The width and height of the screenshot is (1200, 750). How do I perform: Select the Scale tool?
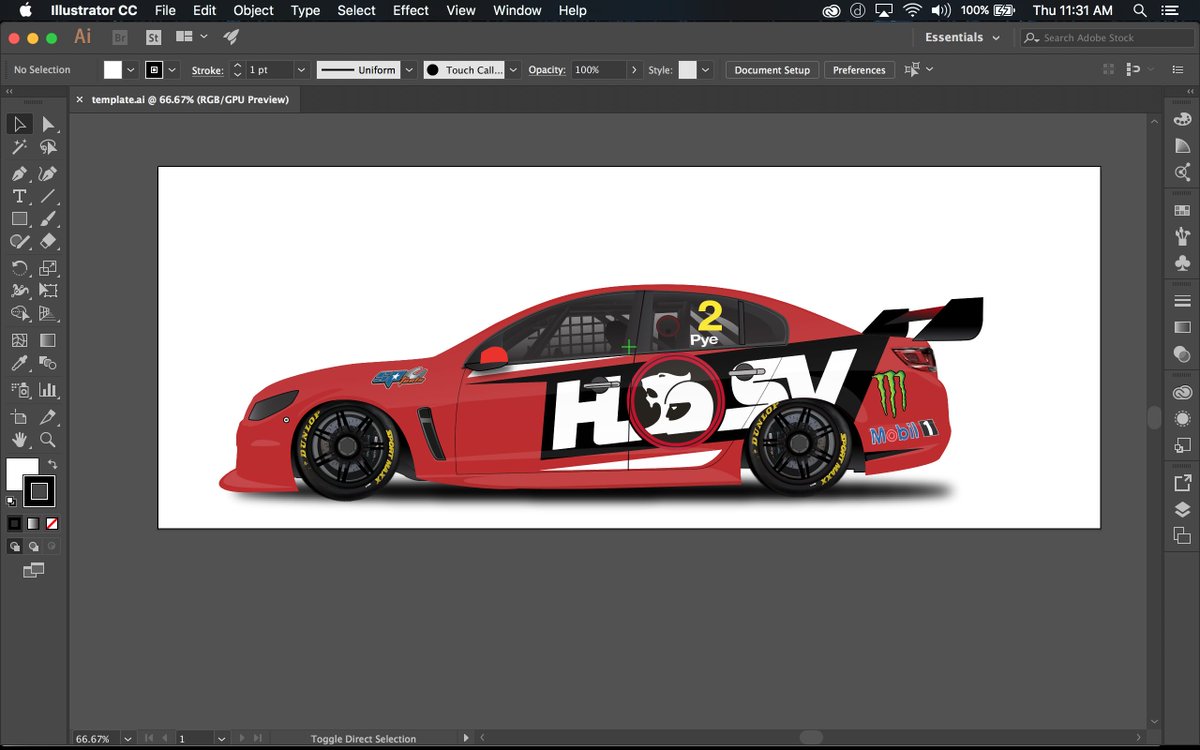click(47, 267)
